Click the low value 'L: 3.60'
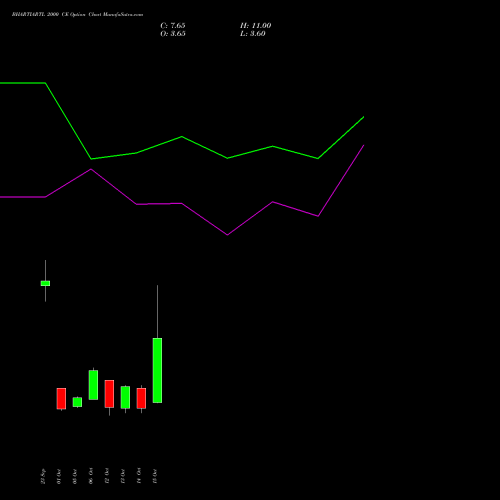This screenshot has width=500, height=500. tap(253, 34)
